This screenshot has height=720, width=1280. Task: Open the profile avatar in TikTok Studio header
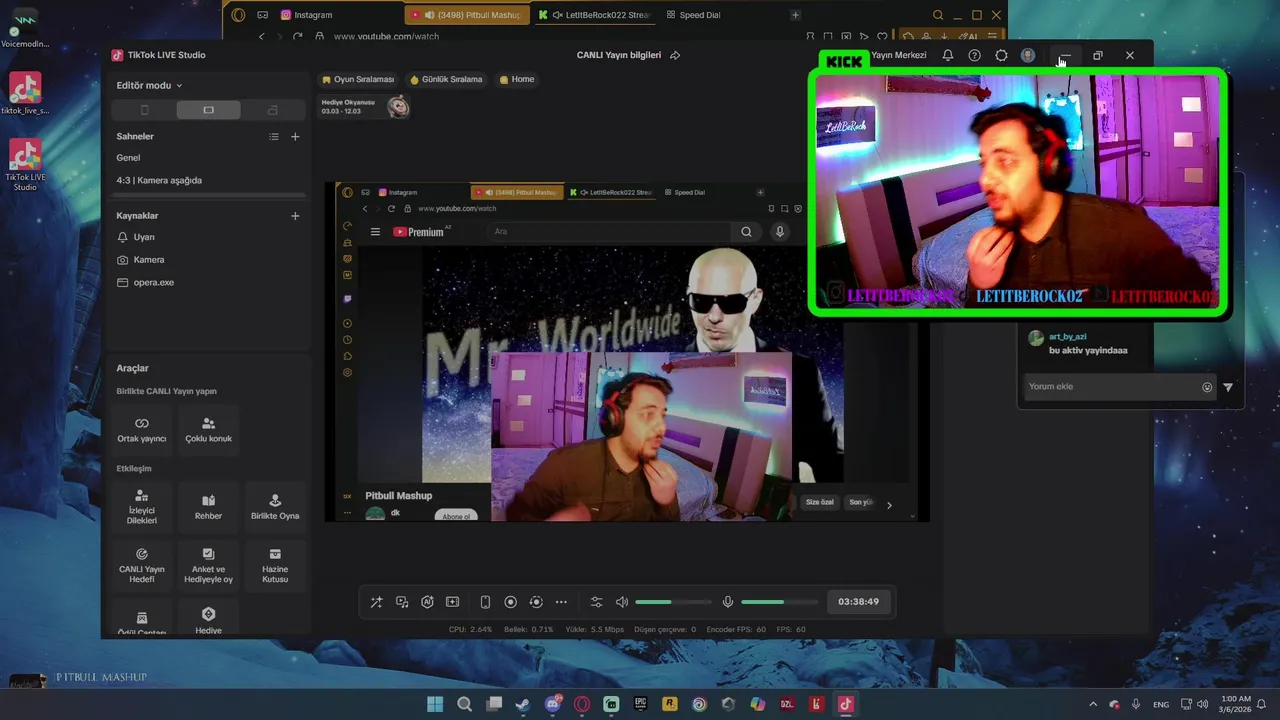coord(1028,55)
